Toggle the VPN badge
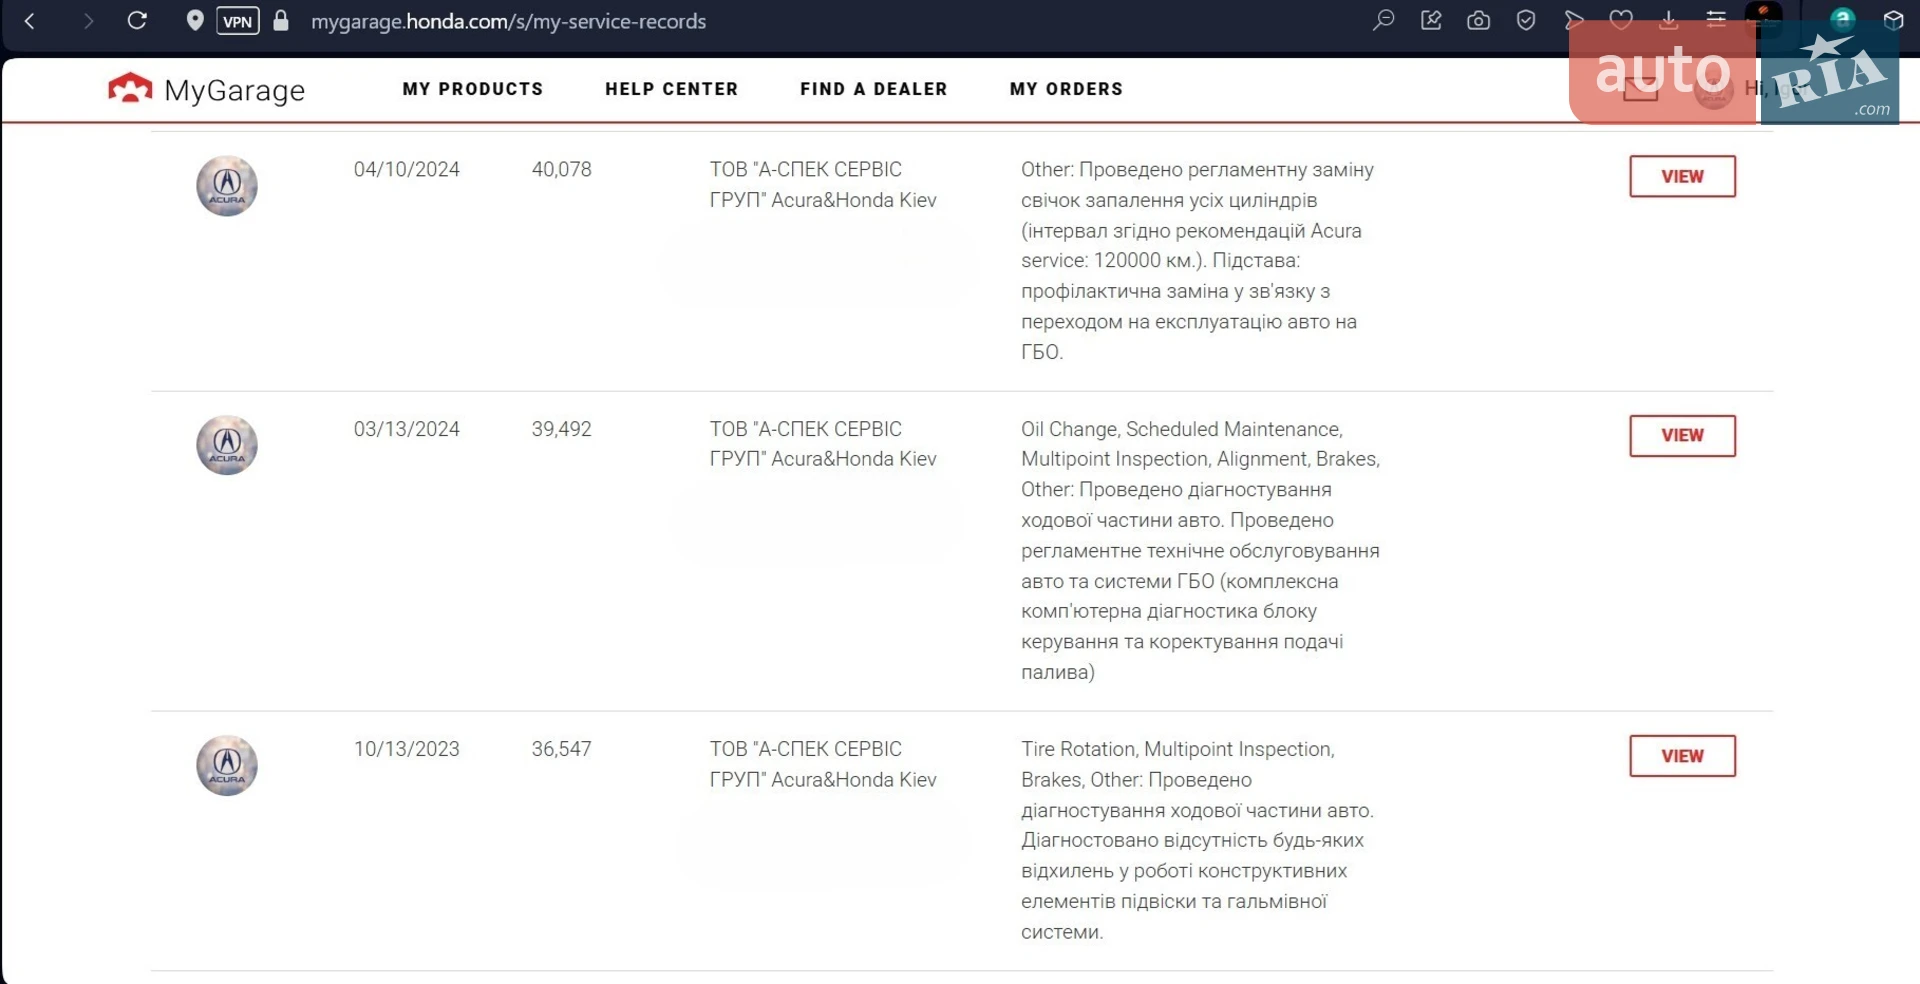 tap(238, 21)
